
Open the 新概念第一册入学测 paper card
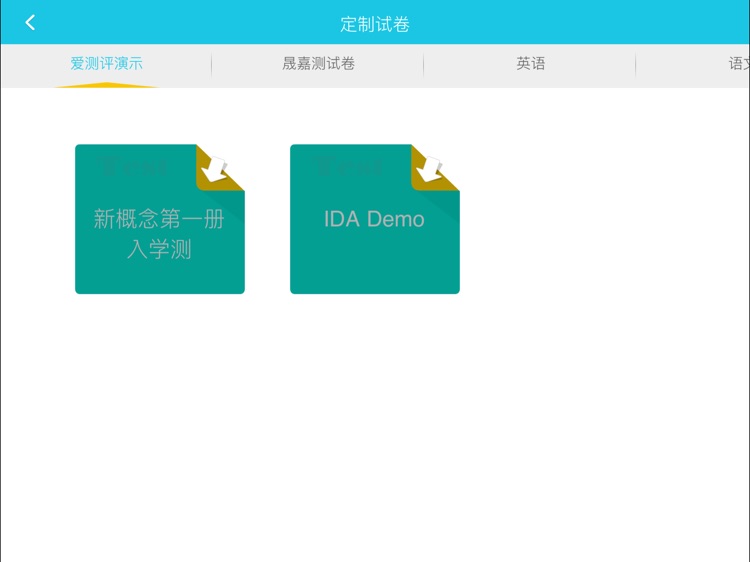160,219
